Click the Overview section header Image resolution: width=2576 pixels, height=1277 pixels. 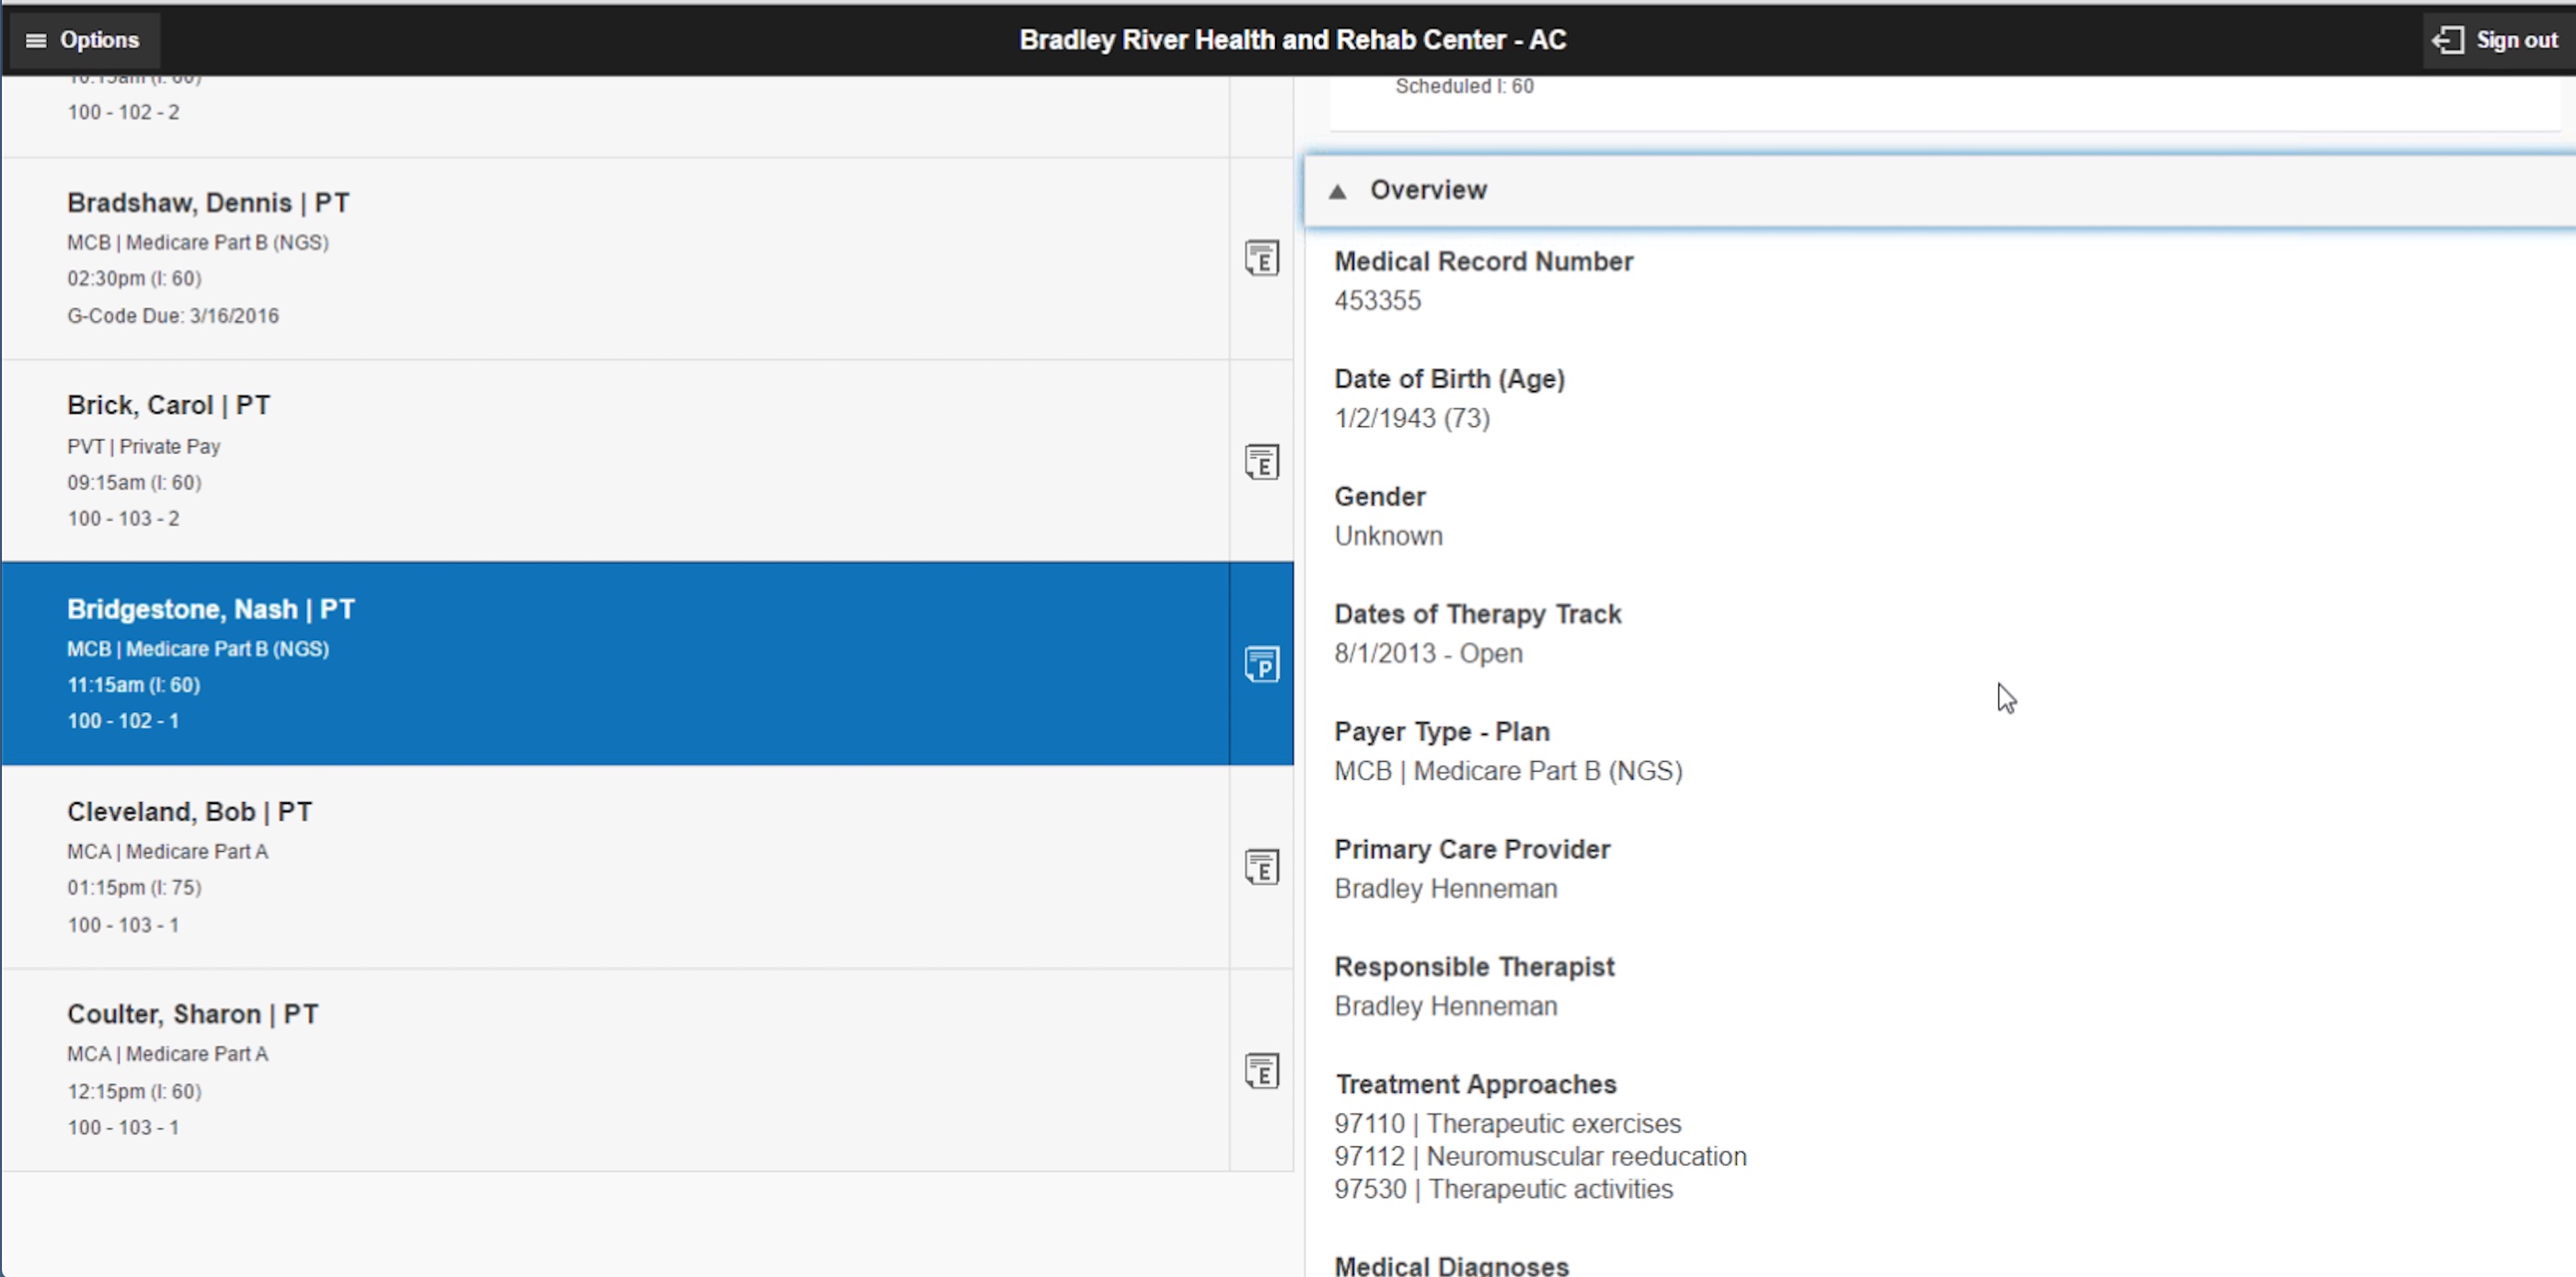click(1428, 190)
